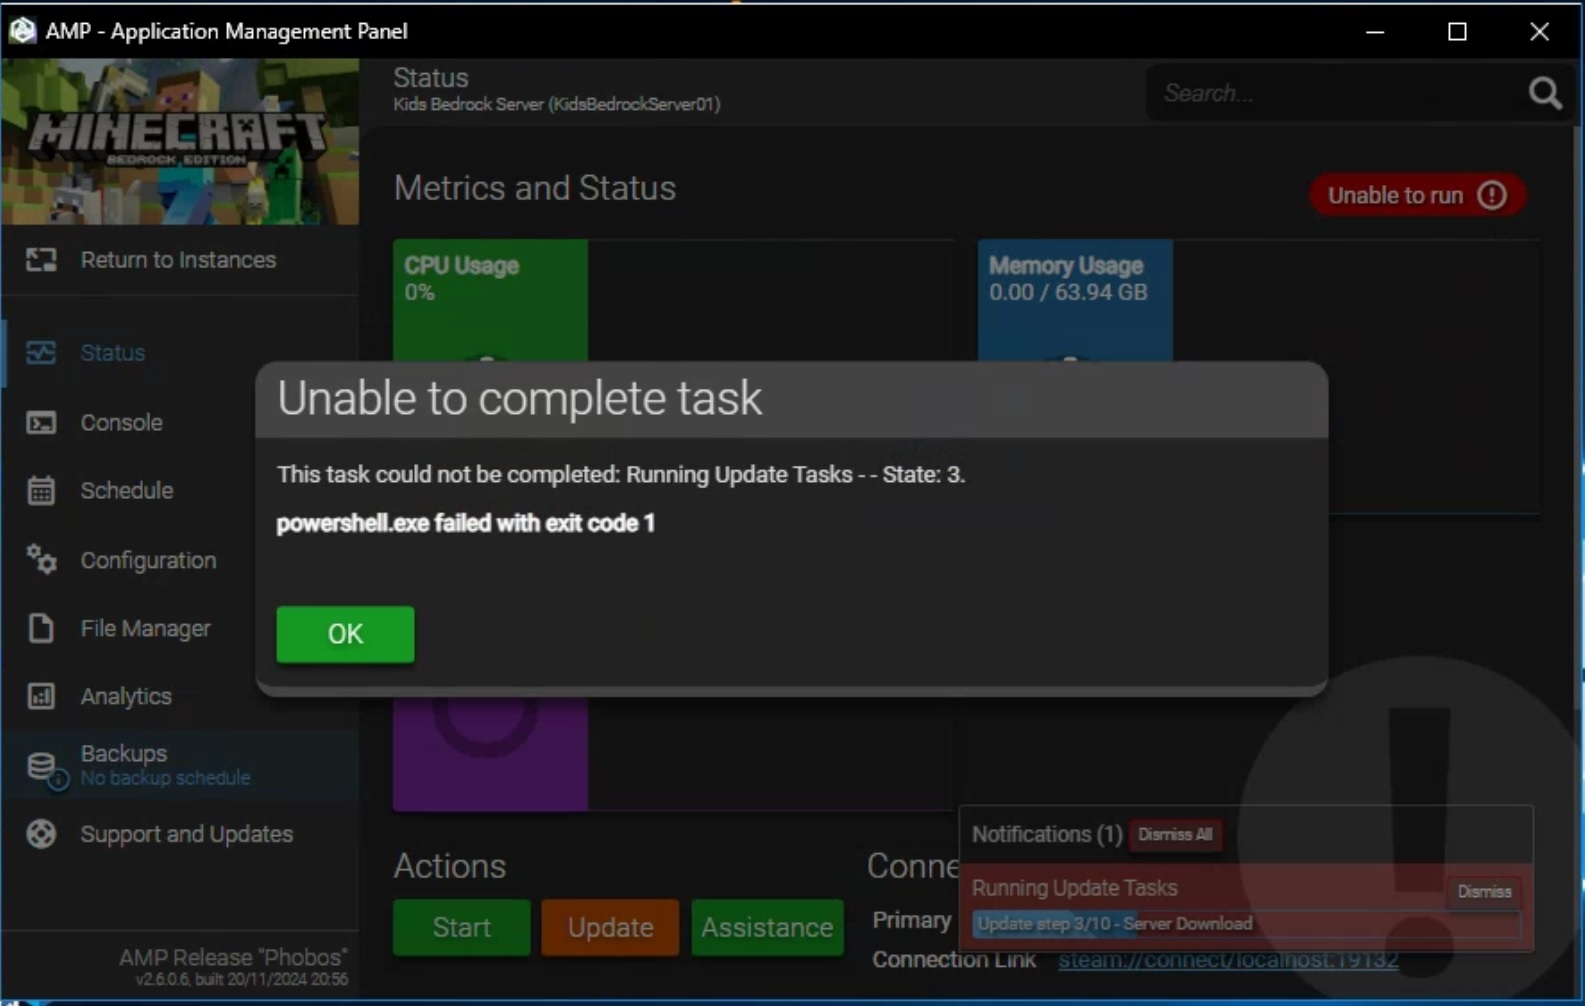Select the Status sidebar label
Viewport: 1585px width, 1006px height.
[113, 353]
